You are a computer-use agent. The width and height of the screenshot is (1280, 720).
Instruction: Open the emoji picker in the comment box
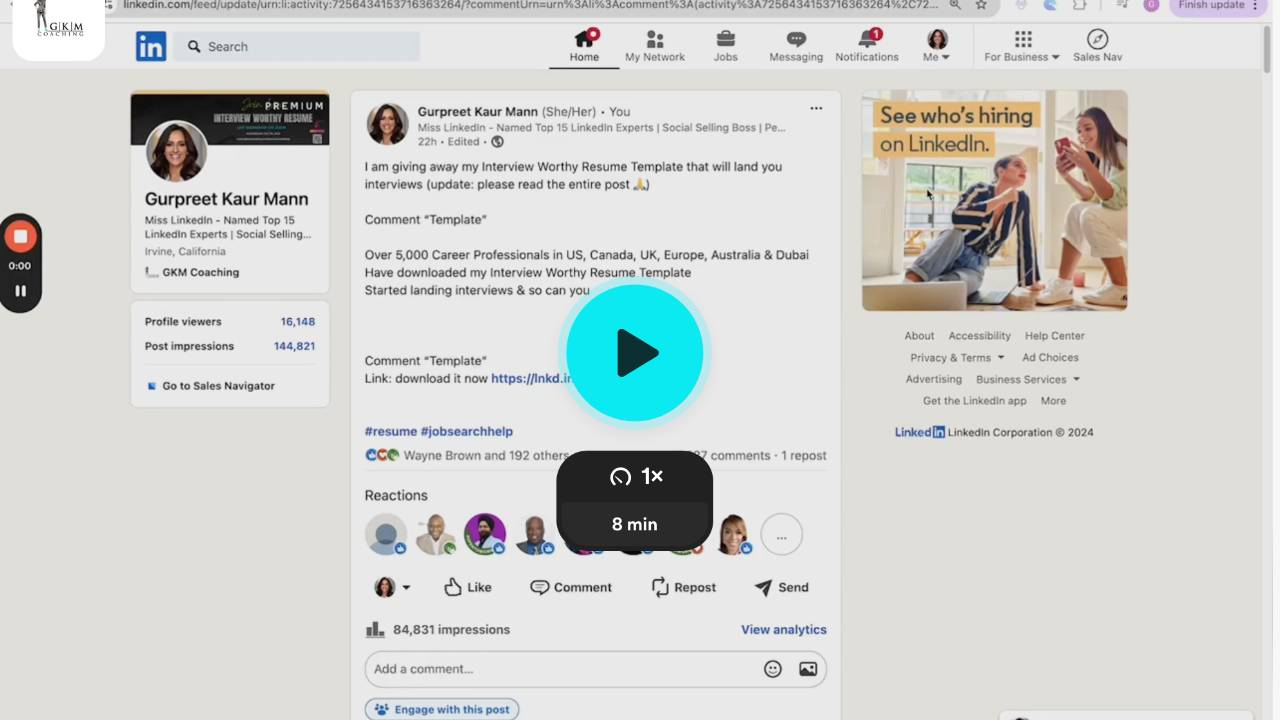pos(773,669)
